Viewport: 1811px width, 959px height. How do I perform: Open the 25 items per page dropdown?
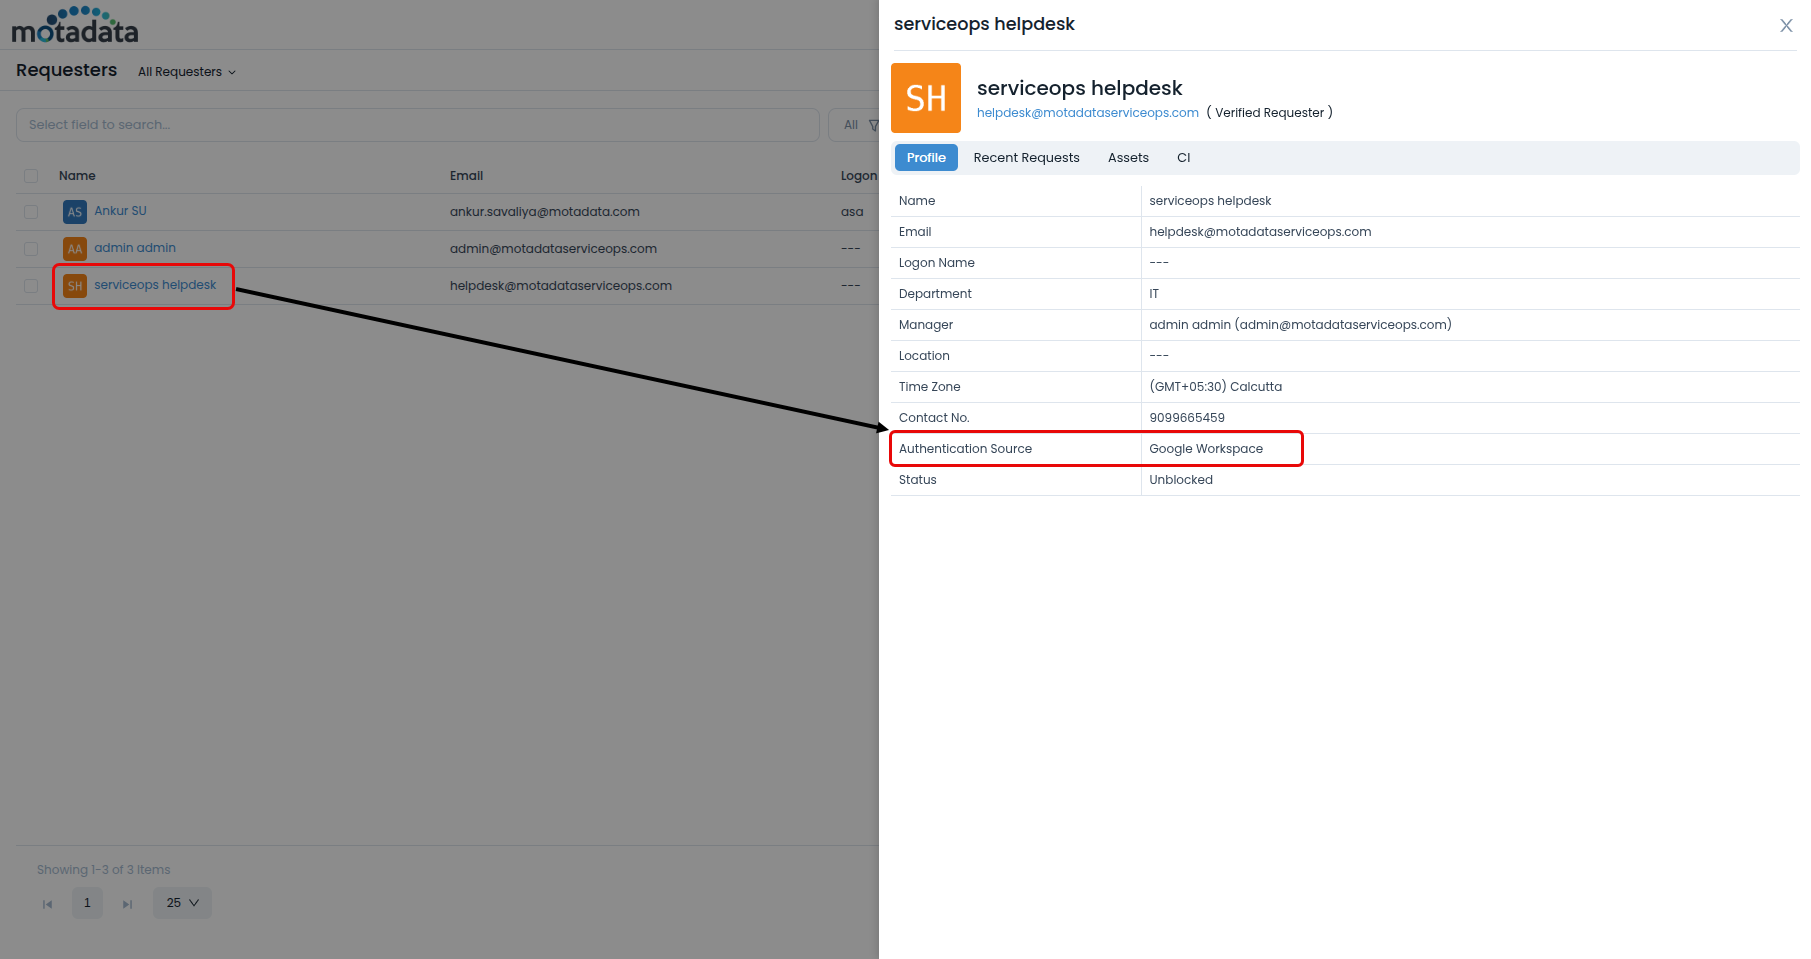(x=182, y=903)
